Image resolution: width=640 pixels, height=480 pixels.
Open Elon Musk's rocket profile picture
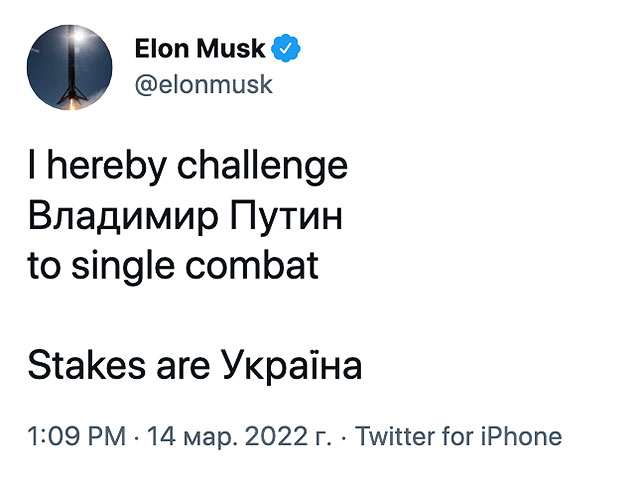point(70,67)
